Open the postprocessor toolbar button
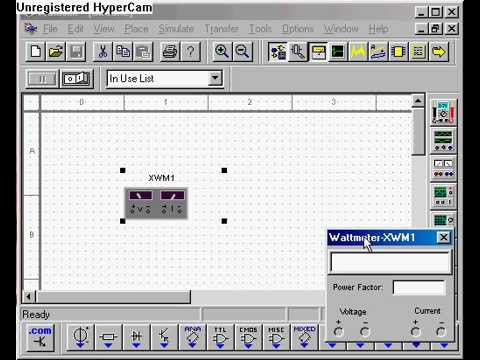 pos(378,52)
